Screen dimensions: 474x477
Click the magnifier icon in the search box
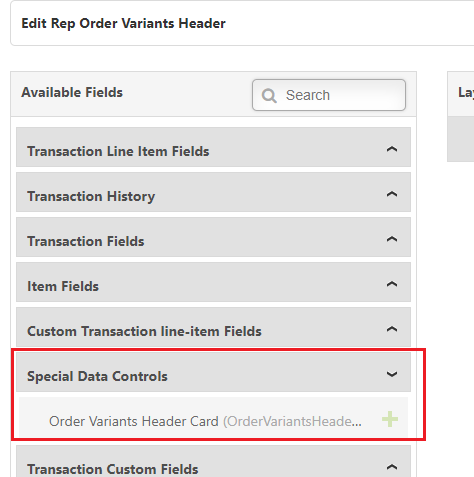tap(269, 96)
